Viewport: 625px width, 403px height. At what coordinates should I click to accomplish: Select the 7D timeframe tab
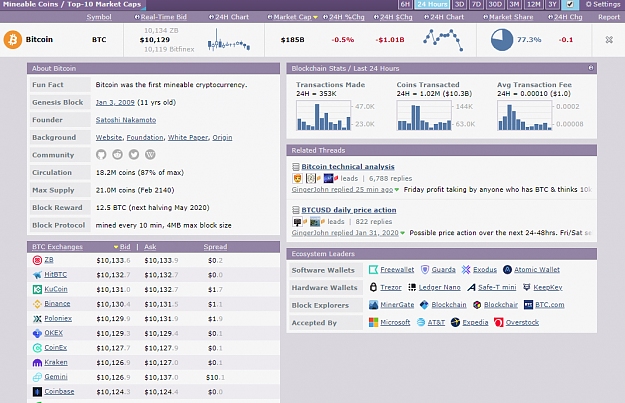(476, 4)
